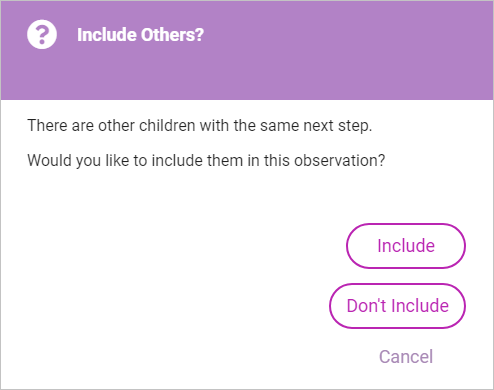Click the 'There are other children' message text
Viewport: 494px width, 390px height.
(199, 126)
